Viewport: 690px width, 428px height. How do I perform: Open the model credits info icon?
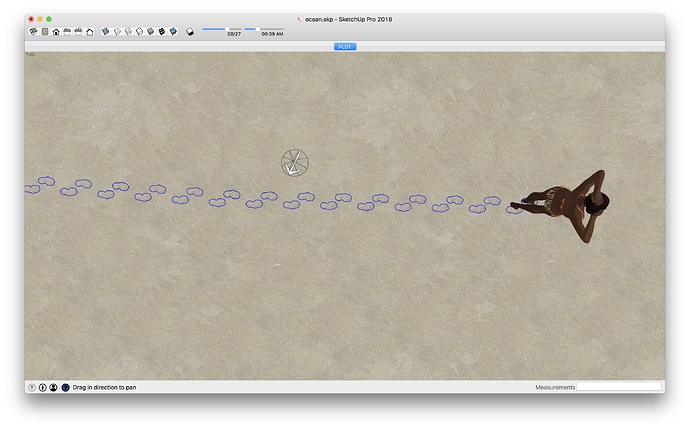click(x=43, y=388)
